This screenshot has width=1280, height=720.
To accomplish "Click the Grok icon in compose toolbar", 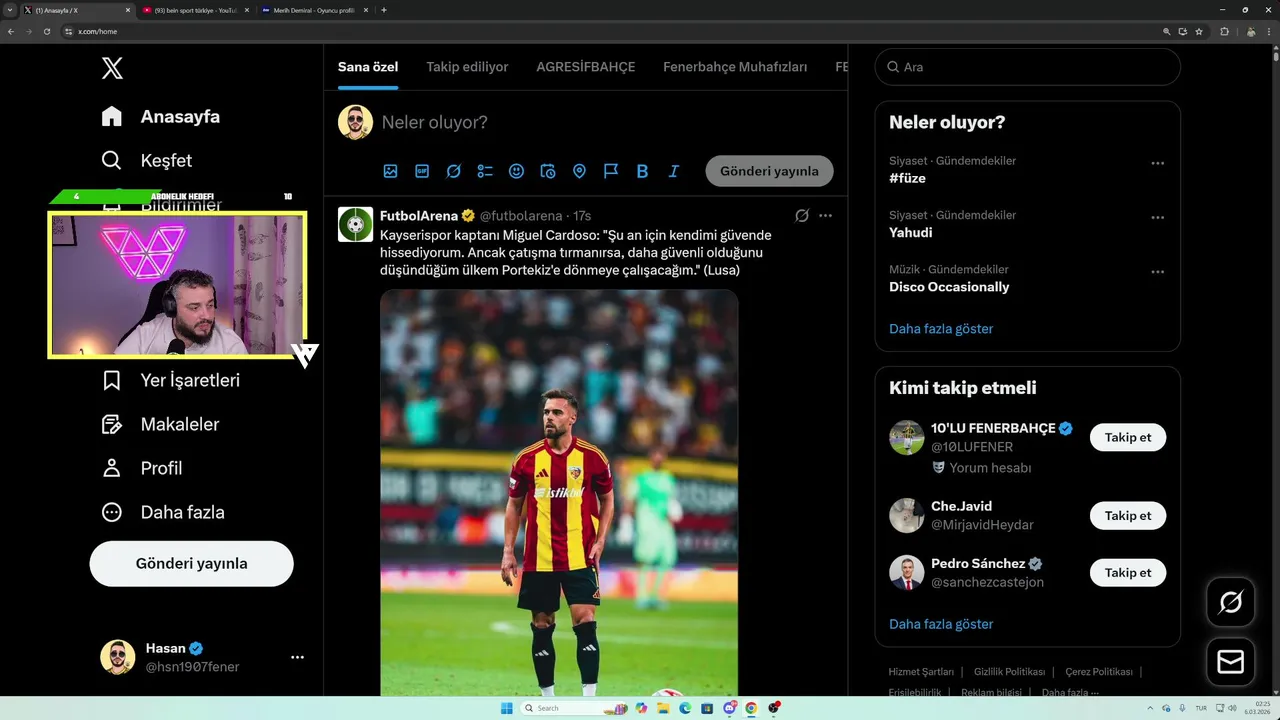I will click(x=453, y=171).
